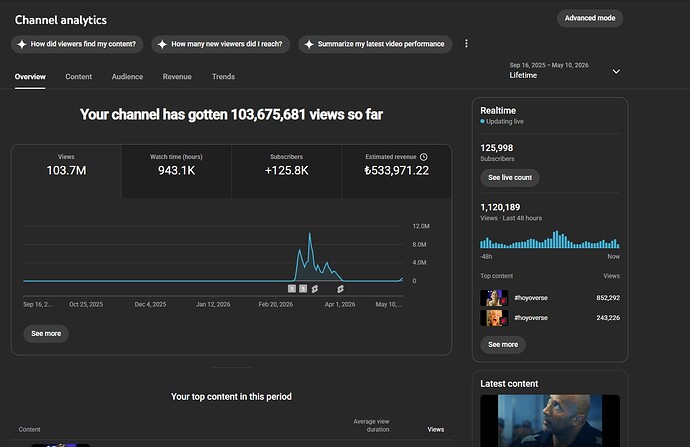690x447 pixels.
Task: Expand the Lifetime date range dropdown
Action: click(x=616, y=71)
